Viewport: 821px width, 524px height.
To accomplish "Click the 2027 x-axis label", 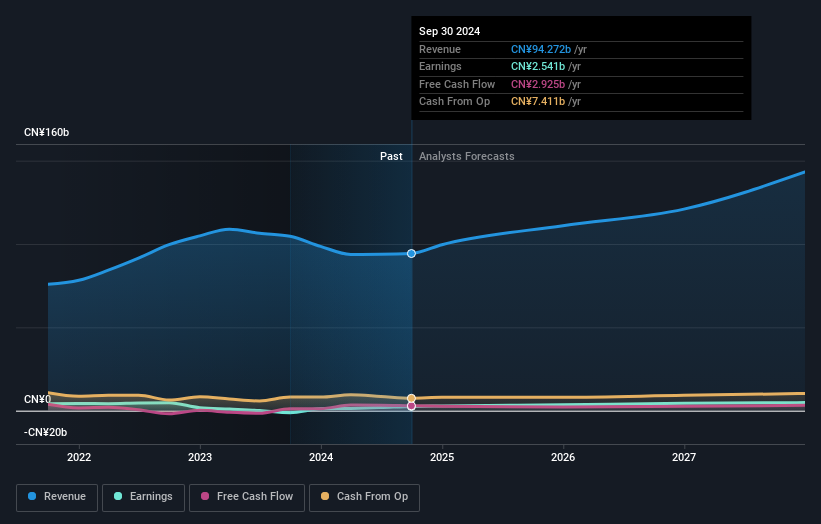I will pyautogui.click(x=684, y=458).
